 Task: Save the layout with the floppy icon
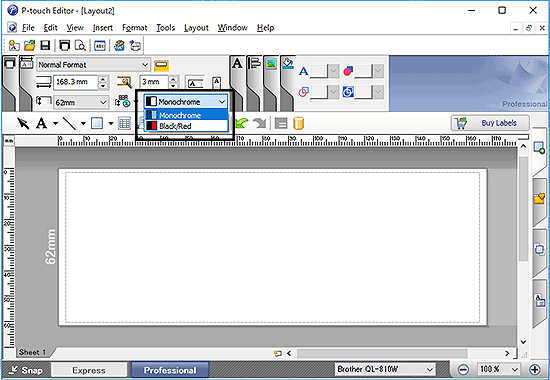(45, 45)
